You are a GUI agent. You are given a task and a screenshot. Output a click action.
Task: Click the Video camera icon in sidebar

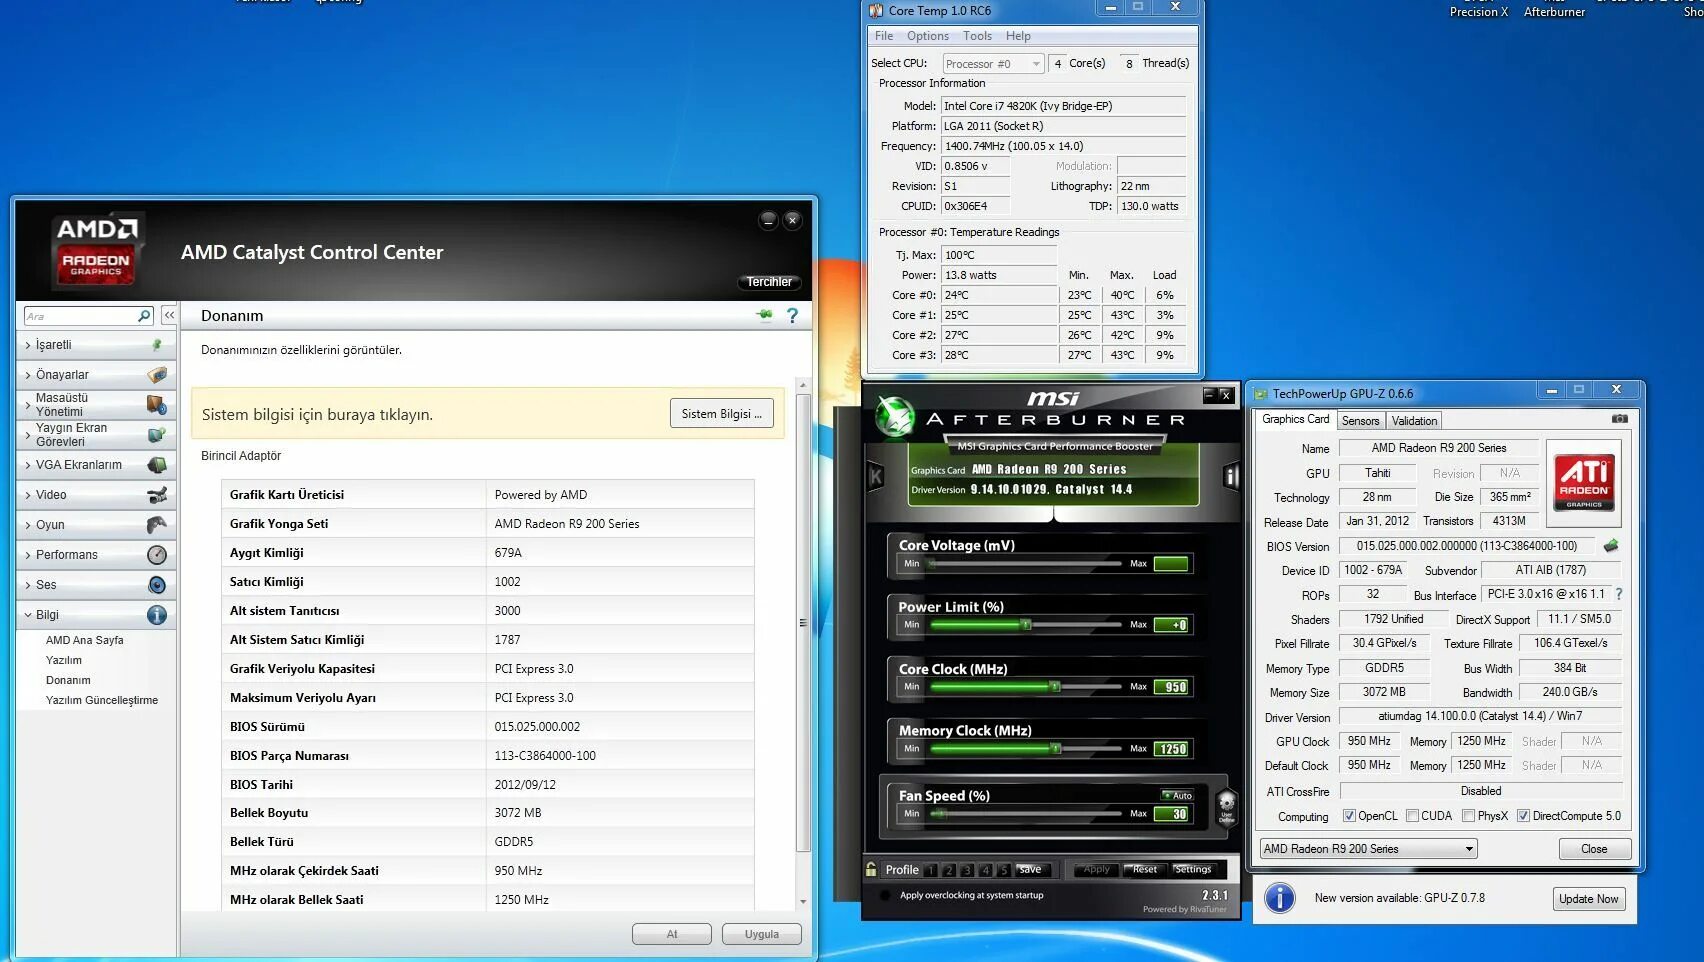click(x=157, y=495)
